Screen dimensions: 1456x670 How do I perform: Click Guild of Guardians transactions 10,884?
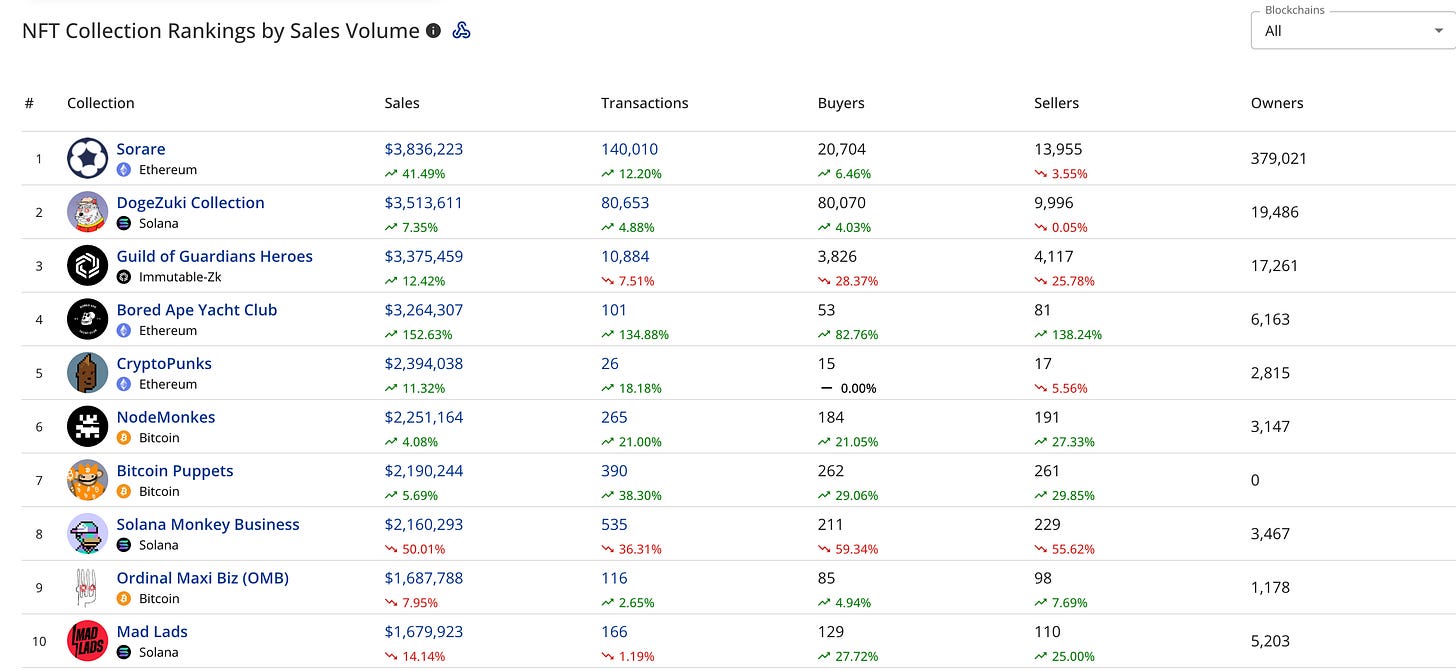(x=625, y=256)
